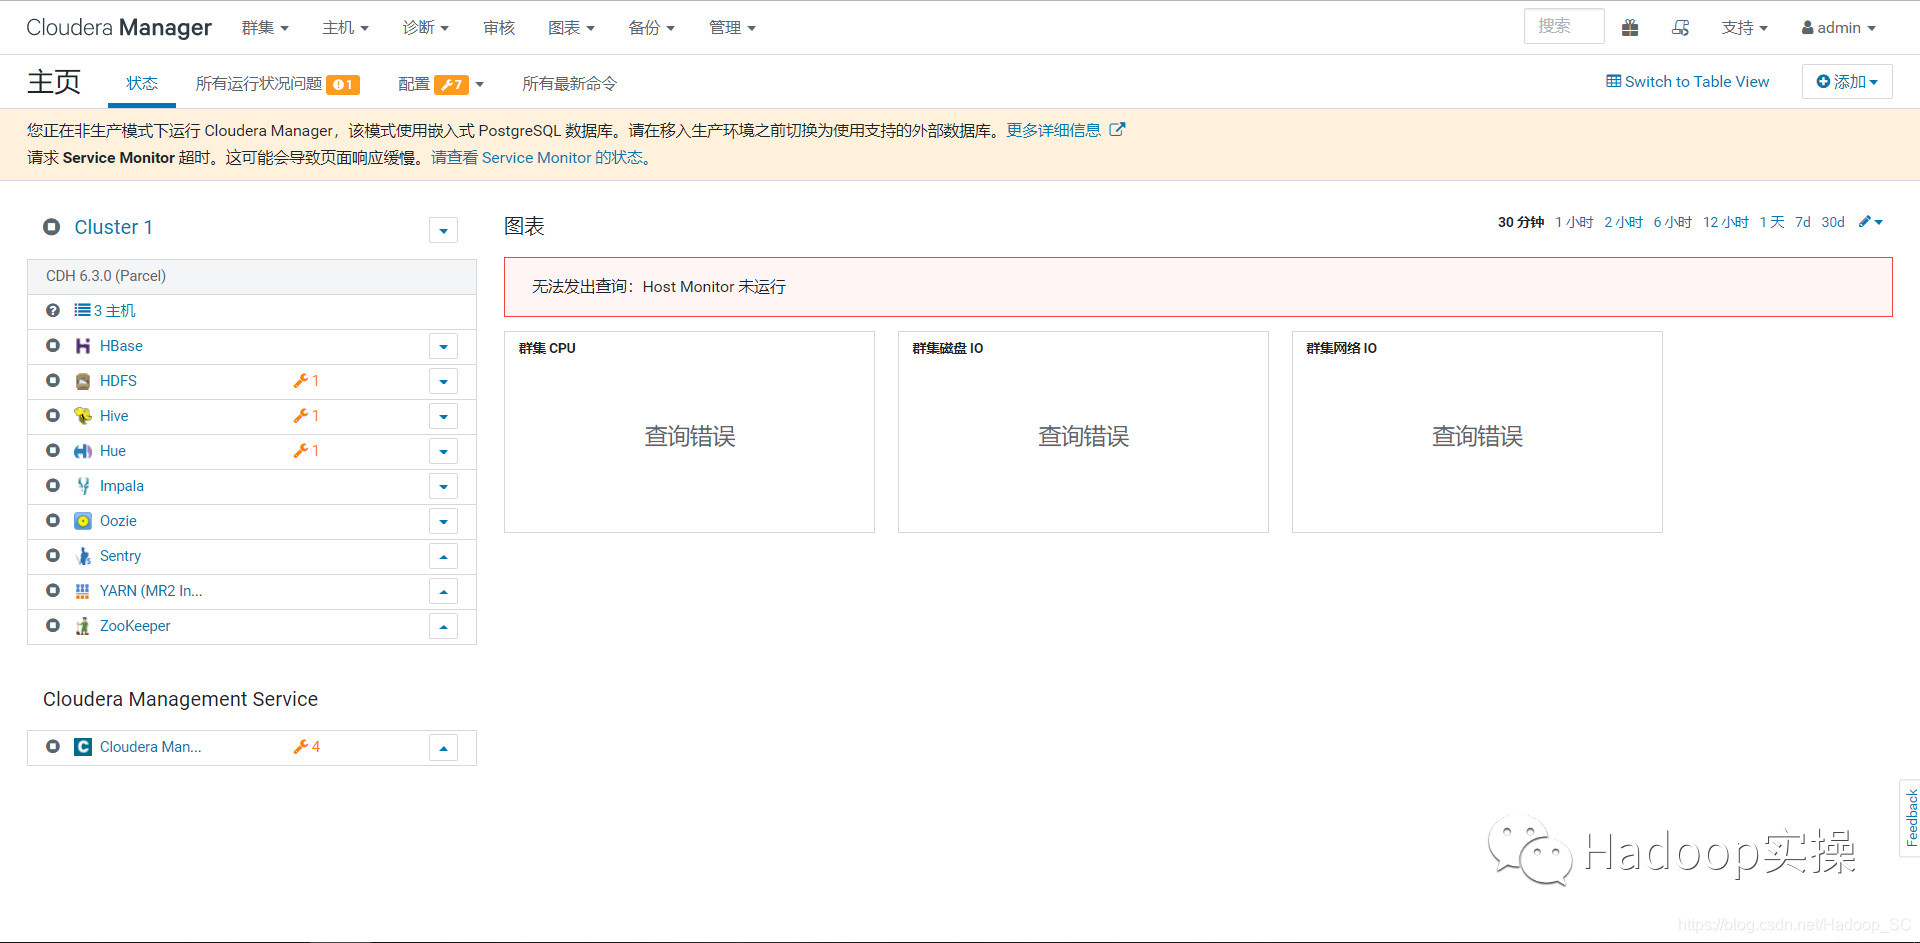Image resolution: width=1920 pixels, height=943 pixels.
Task: Click the YARN service icon
Action: tap(83, 591)
